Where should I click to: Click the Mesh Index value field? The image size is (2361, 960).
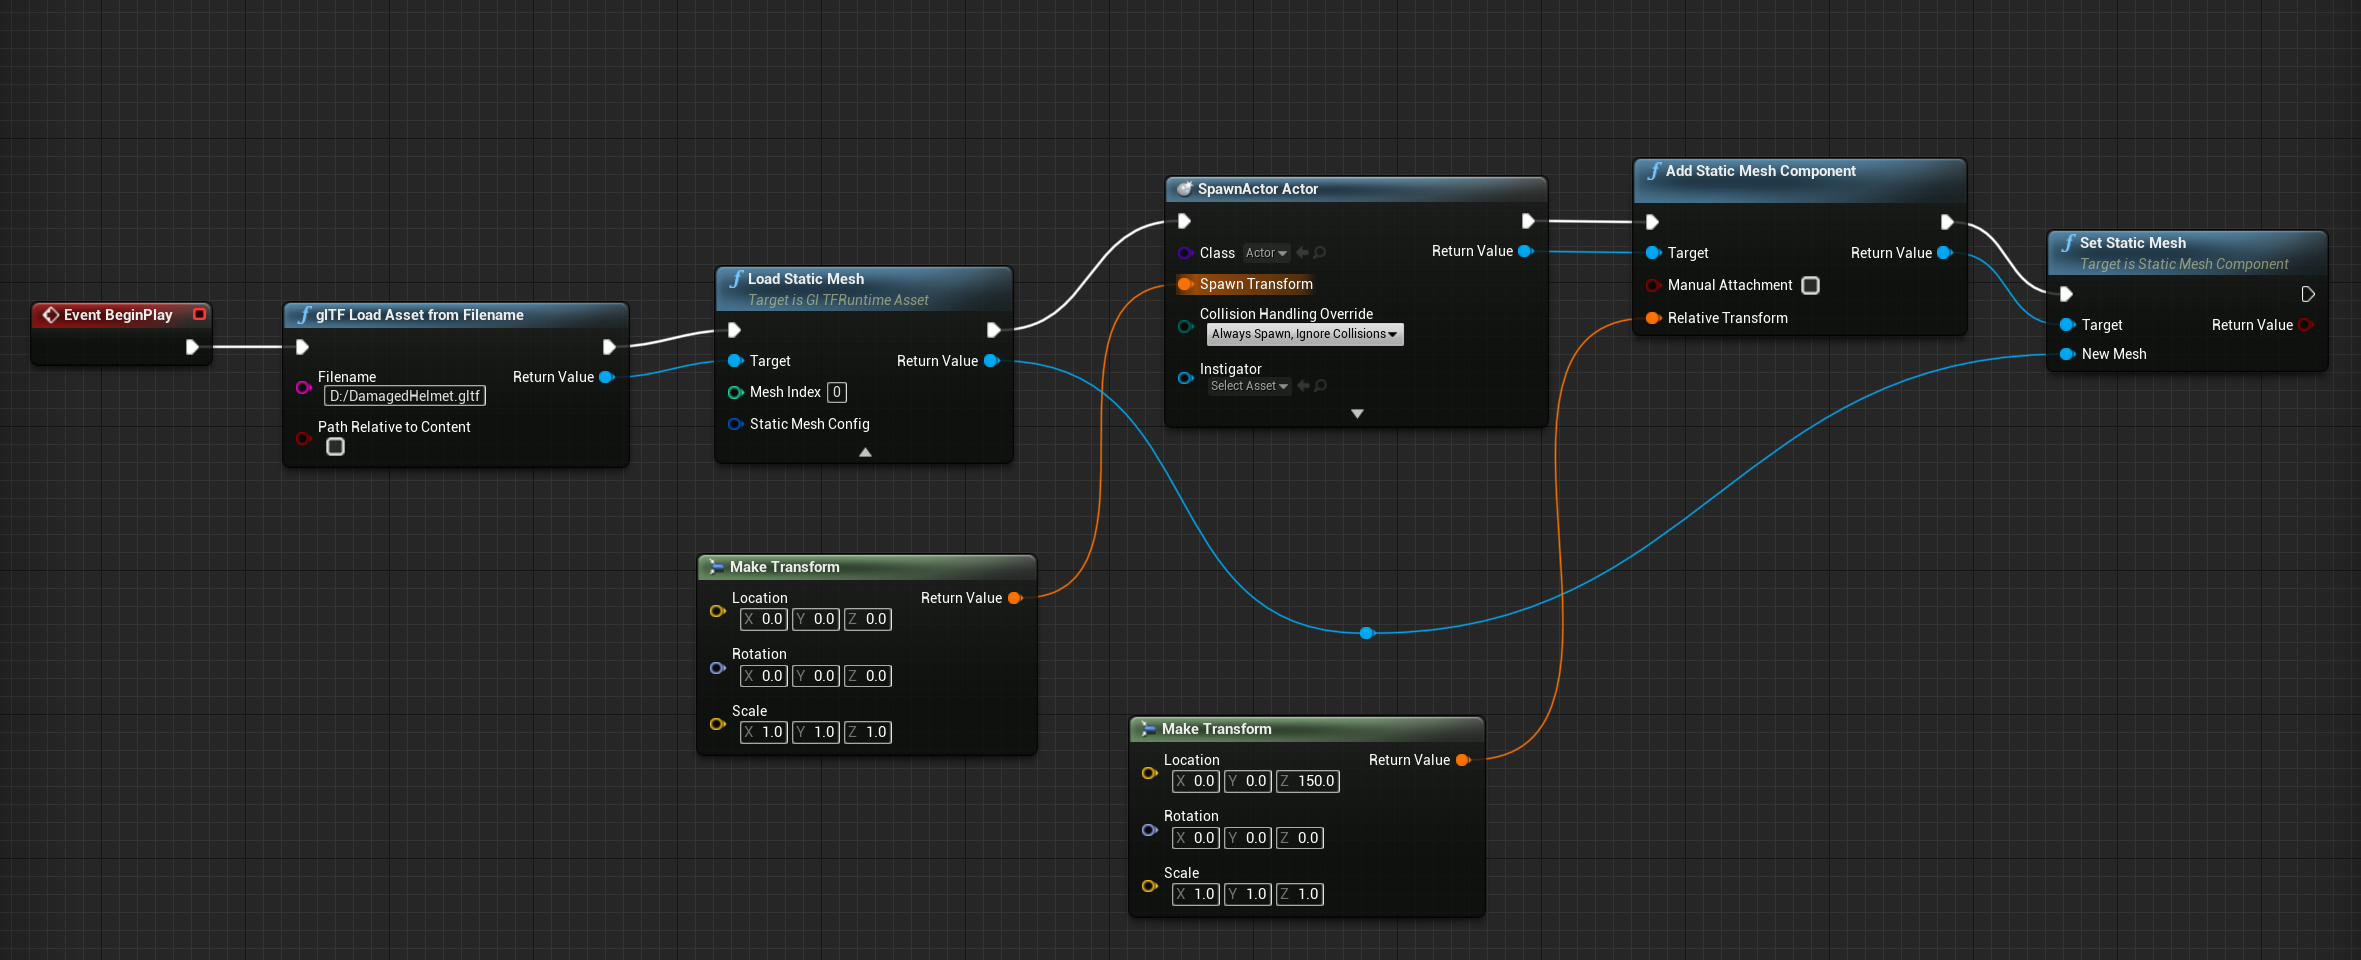pyautogui.click(x=837, y=392)
